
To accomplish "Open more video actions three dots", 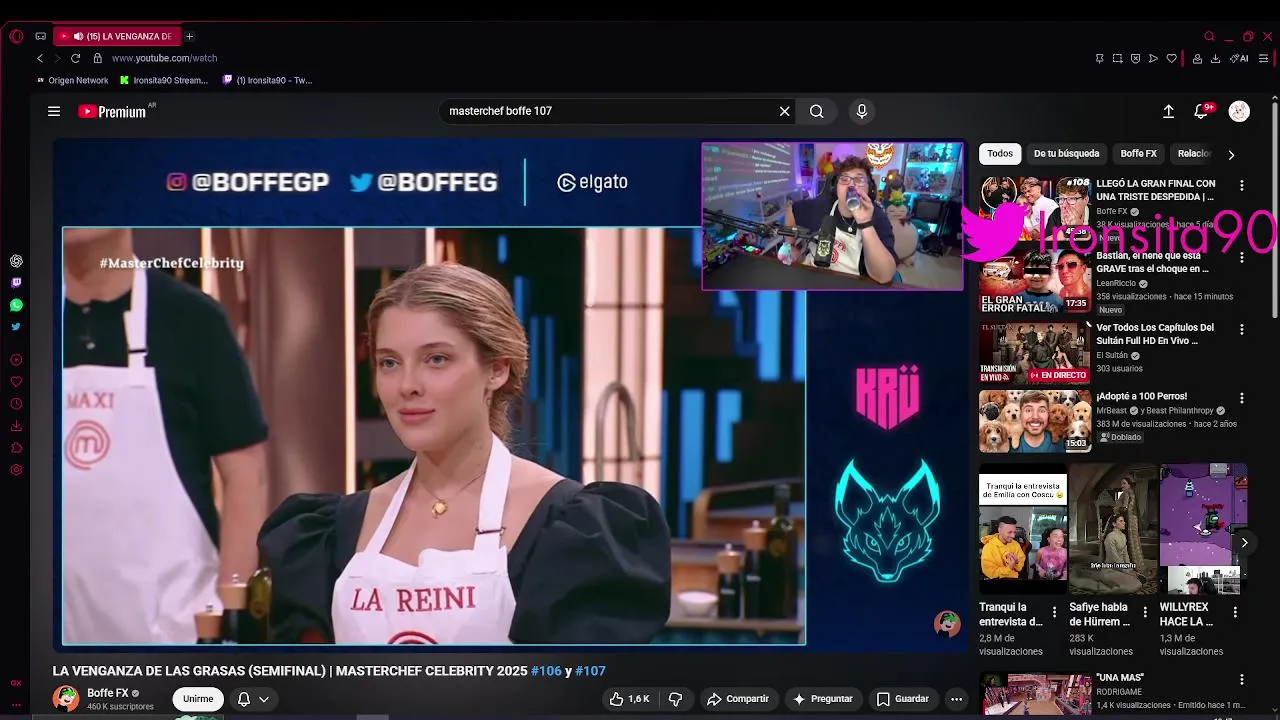I will click(x=956, y=699).
